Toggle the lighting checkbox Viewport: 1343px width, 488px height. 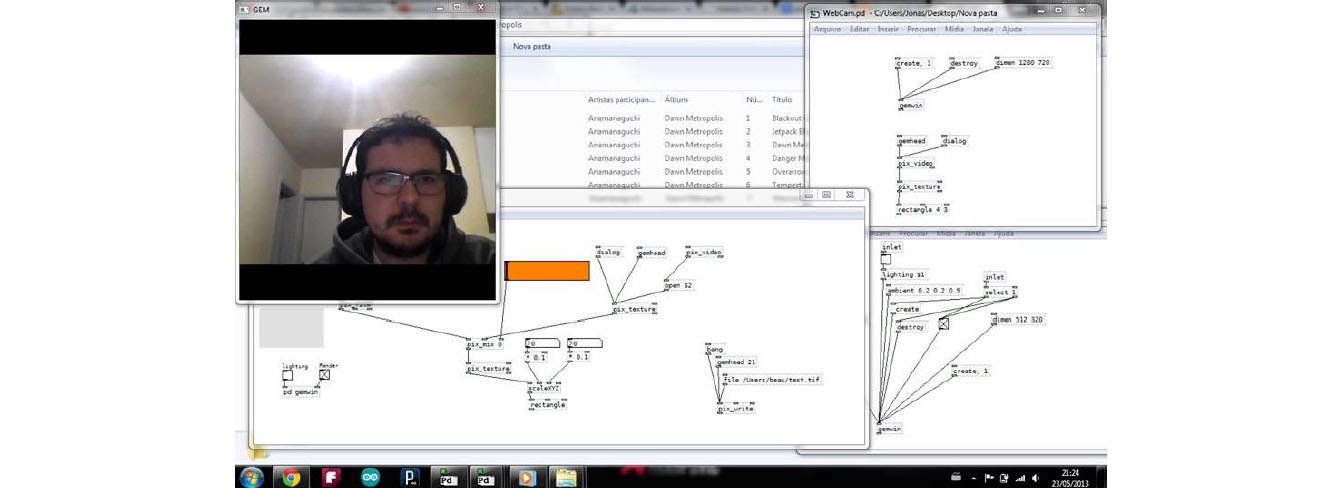288,376
